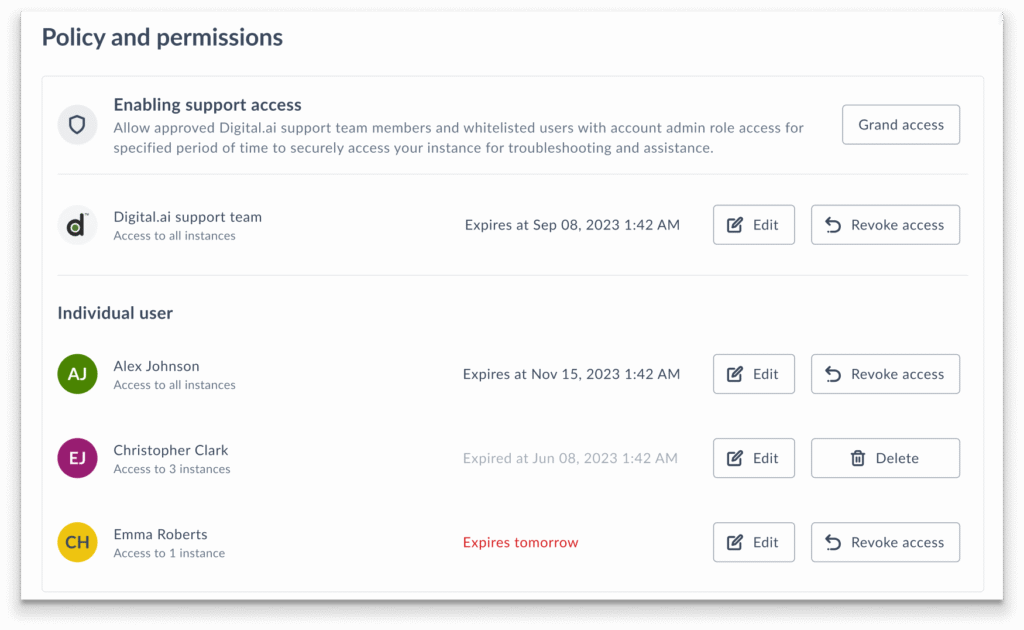Image resolution: width=1024 pixels, height=630 pixels.
Task: Revoke access for Digital.ai support team
Action: [x=885, y=225]
